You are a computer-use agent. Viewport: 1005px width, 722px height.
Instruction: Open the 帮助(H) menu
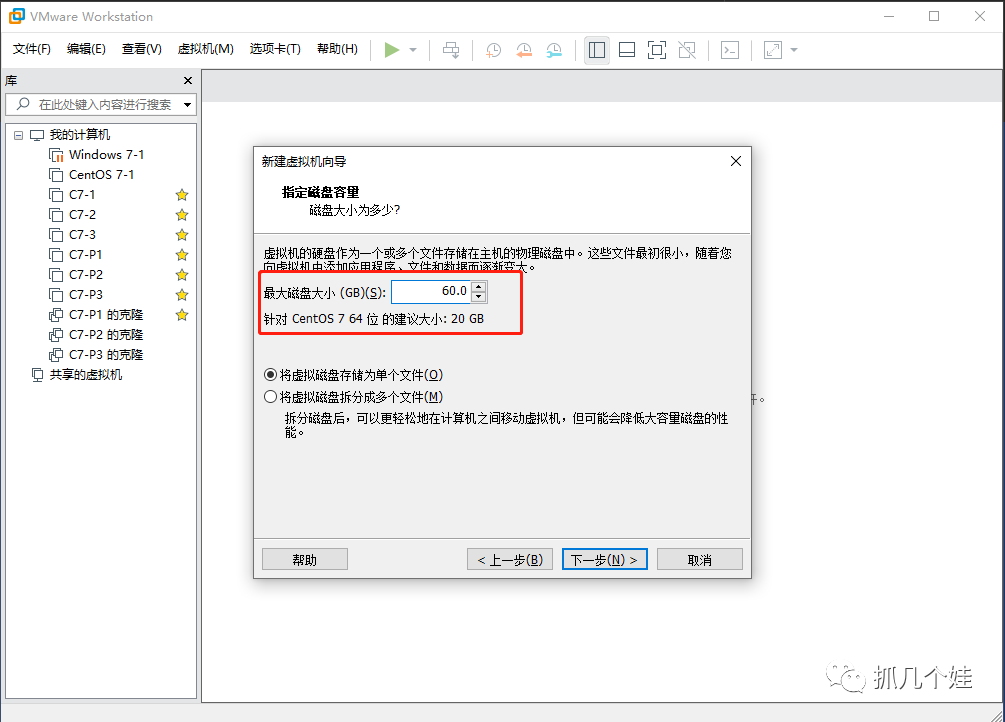coord(337,49)
